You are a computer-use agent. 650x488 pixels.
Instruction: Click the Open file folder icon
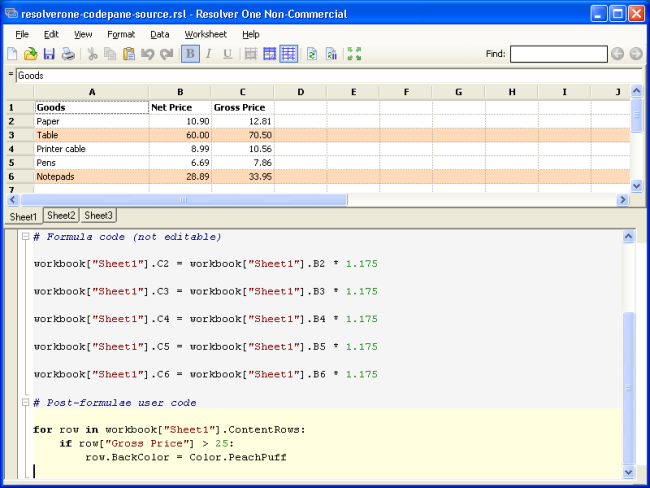(31, 54)
